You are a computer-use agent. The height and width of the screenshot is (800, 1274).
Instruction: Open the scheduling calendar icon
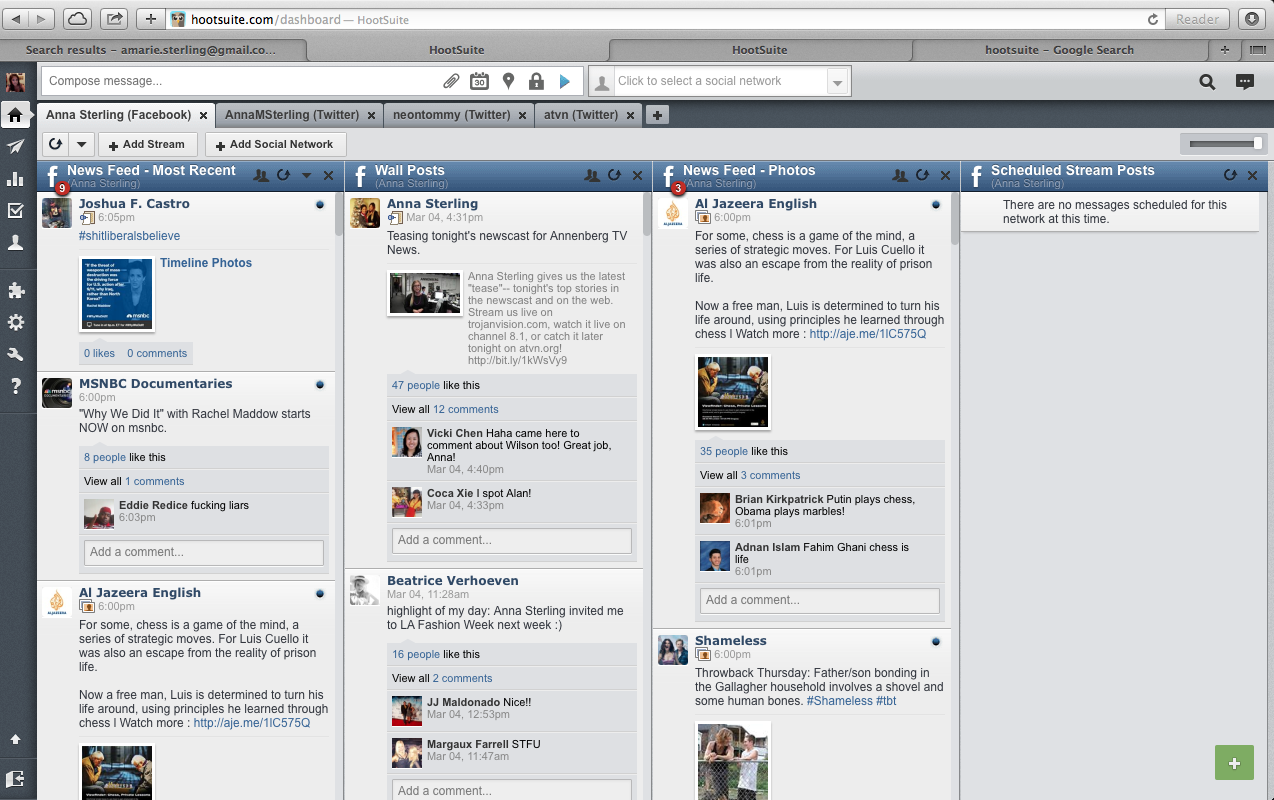click(480, 82)
